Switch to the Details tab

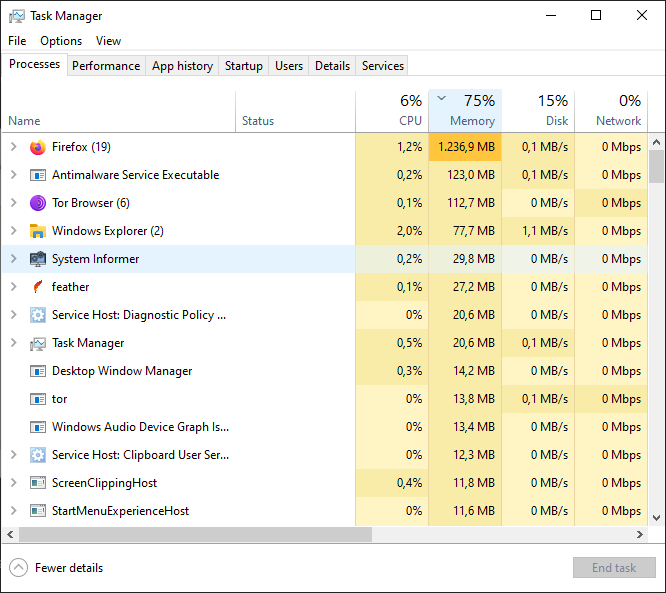click(x=332, y=66)
